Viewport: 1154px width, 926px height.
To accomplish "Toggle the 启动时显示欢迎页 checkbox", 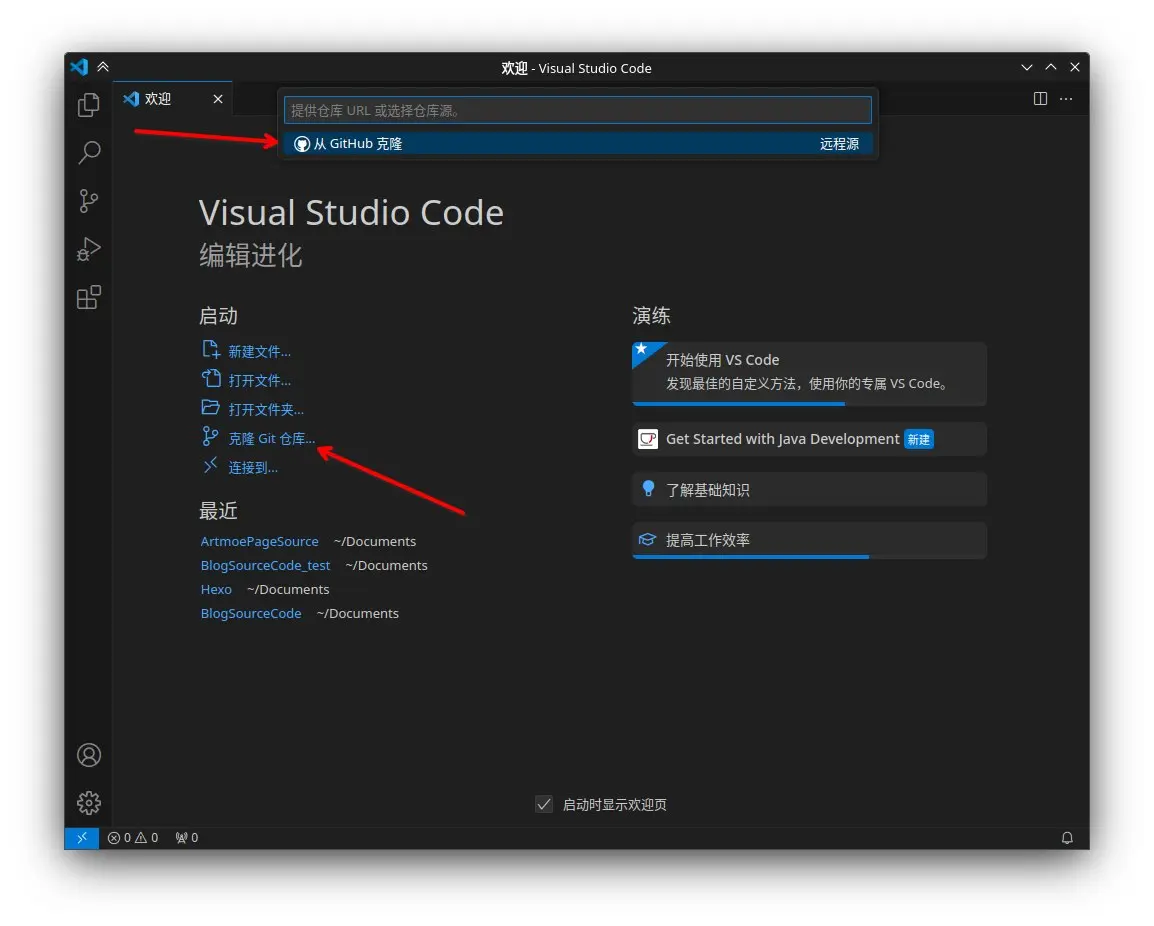I will point(544,805).
